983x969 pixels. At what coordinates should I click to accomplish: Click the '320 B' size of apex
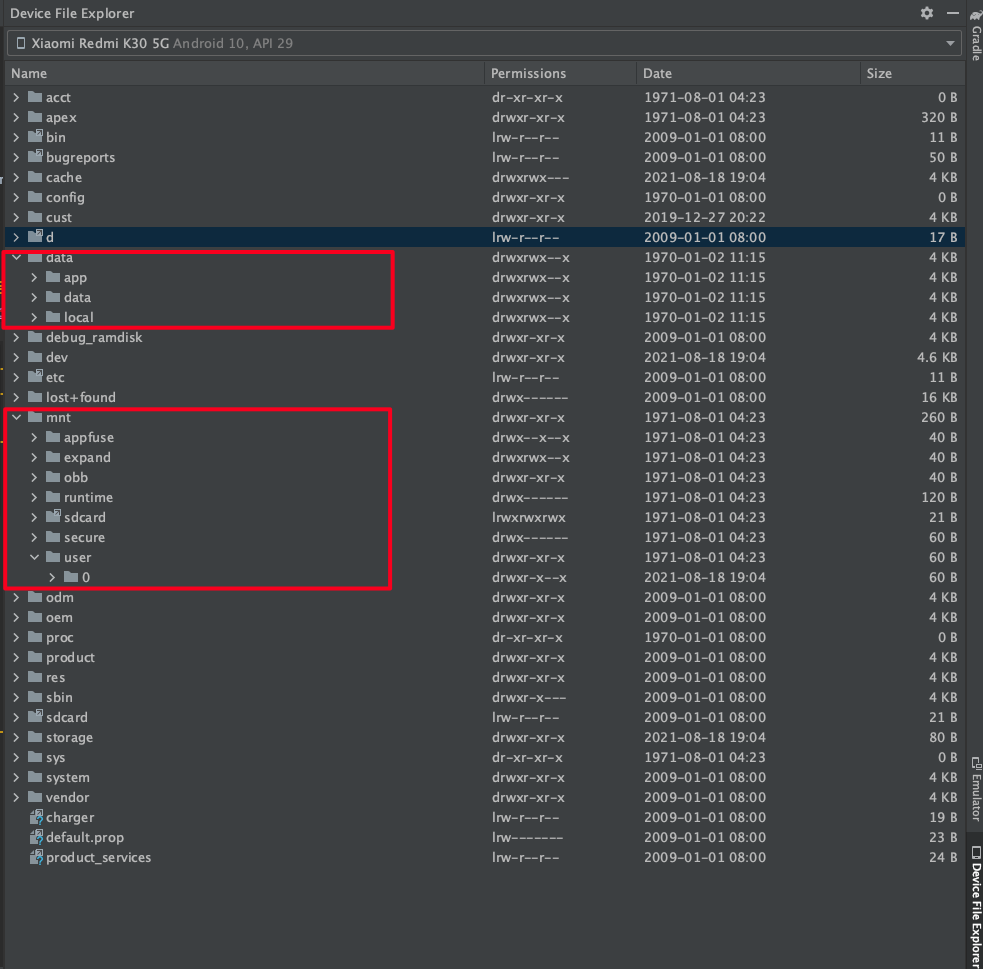pyautogui.click(x=938, y=117)
